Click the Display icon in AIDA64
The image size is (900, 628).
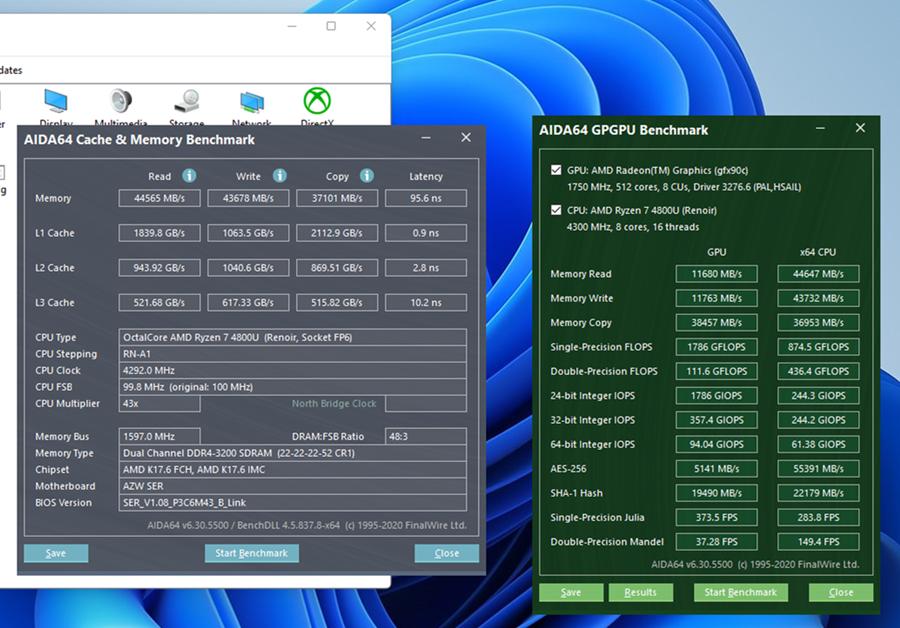[x=55, y=102]
